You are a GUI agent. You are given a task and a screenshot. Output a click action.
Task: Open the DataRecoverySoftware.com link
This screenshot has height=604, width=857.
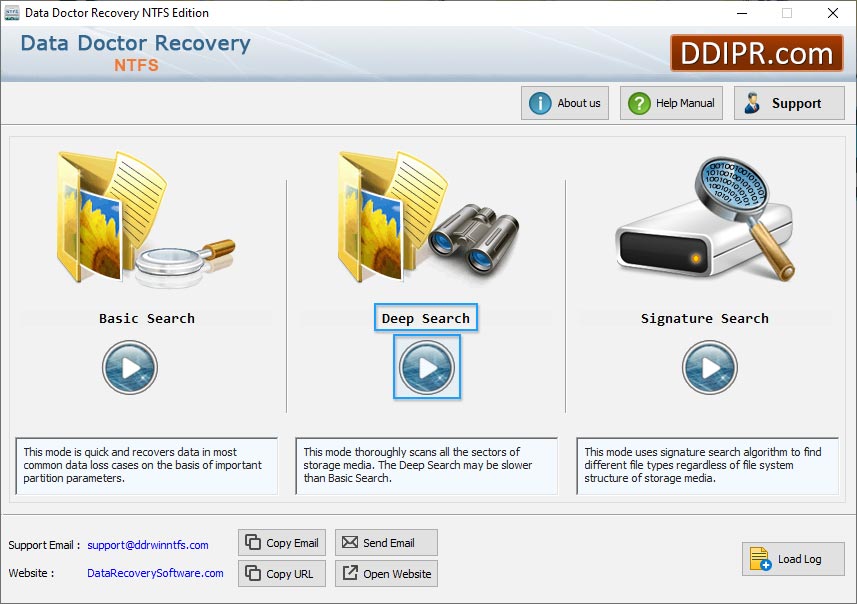(x=155, y=573)
